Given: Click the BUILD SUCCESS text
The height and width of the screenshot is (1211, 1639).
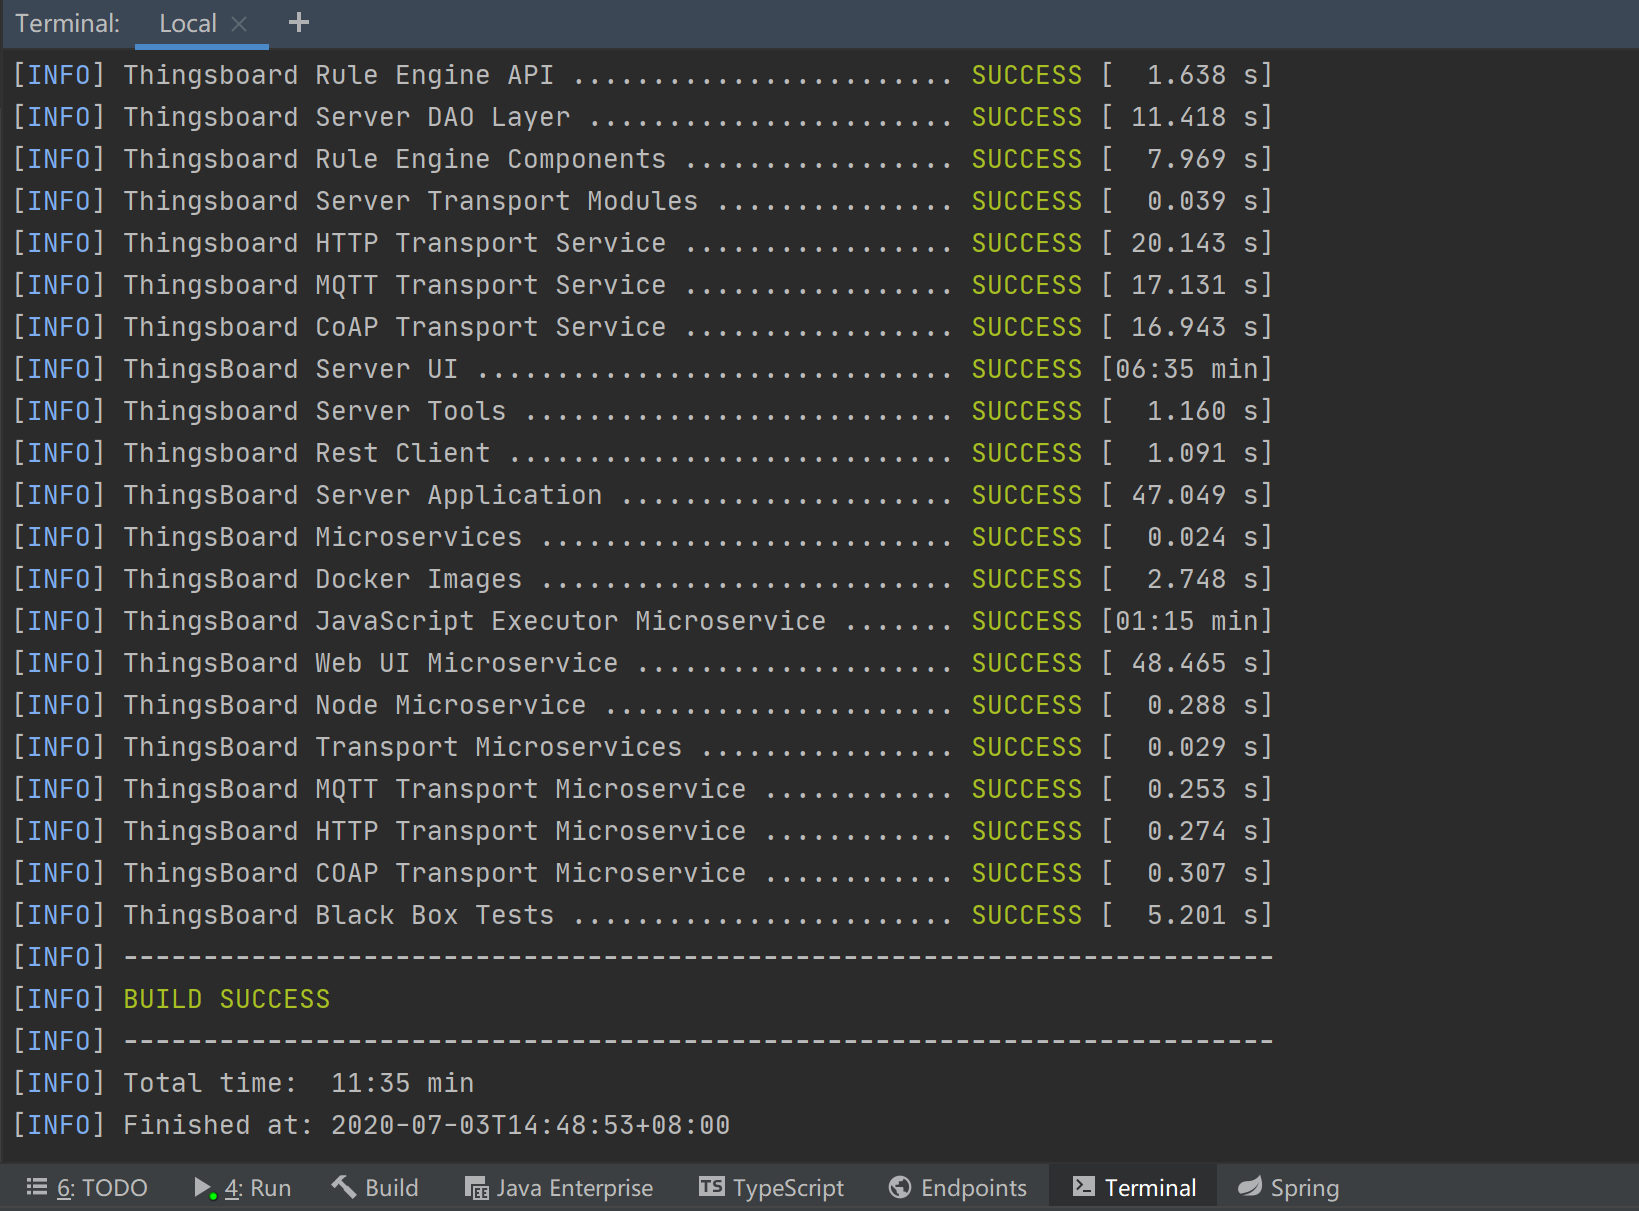Looking at the screenshot, I should pos(227,999).
